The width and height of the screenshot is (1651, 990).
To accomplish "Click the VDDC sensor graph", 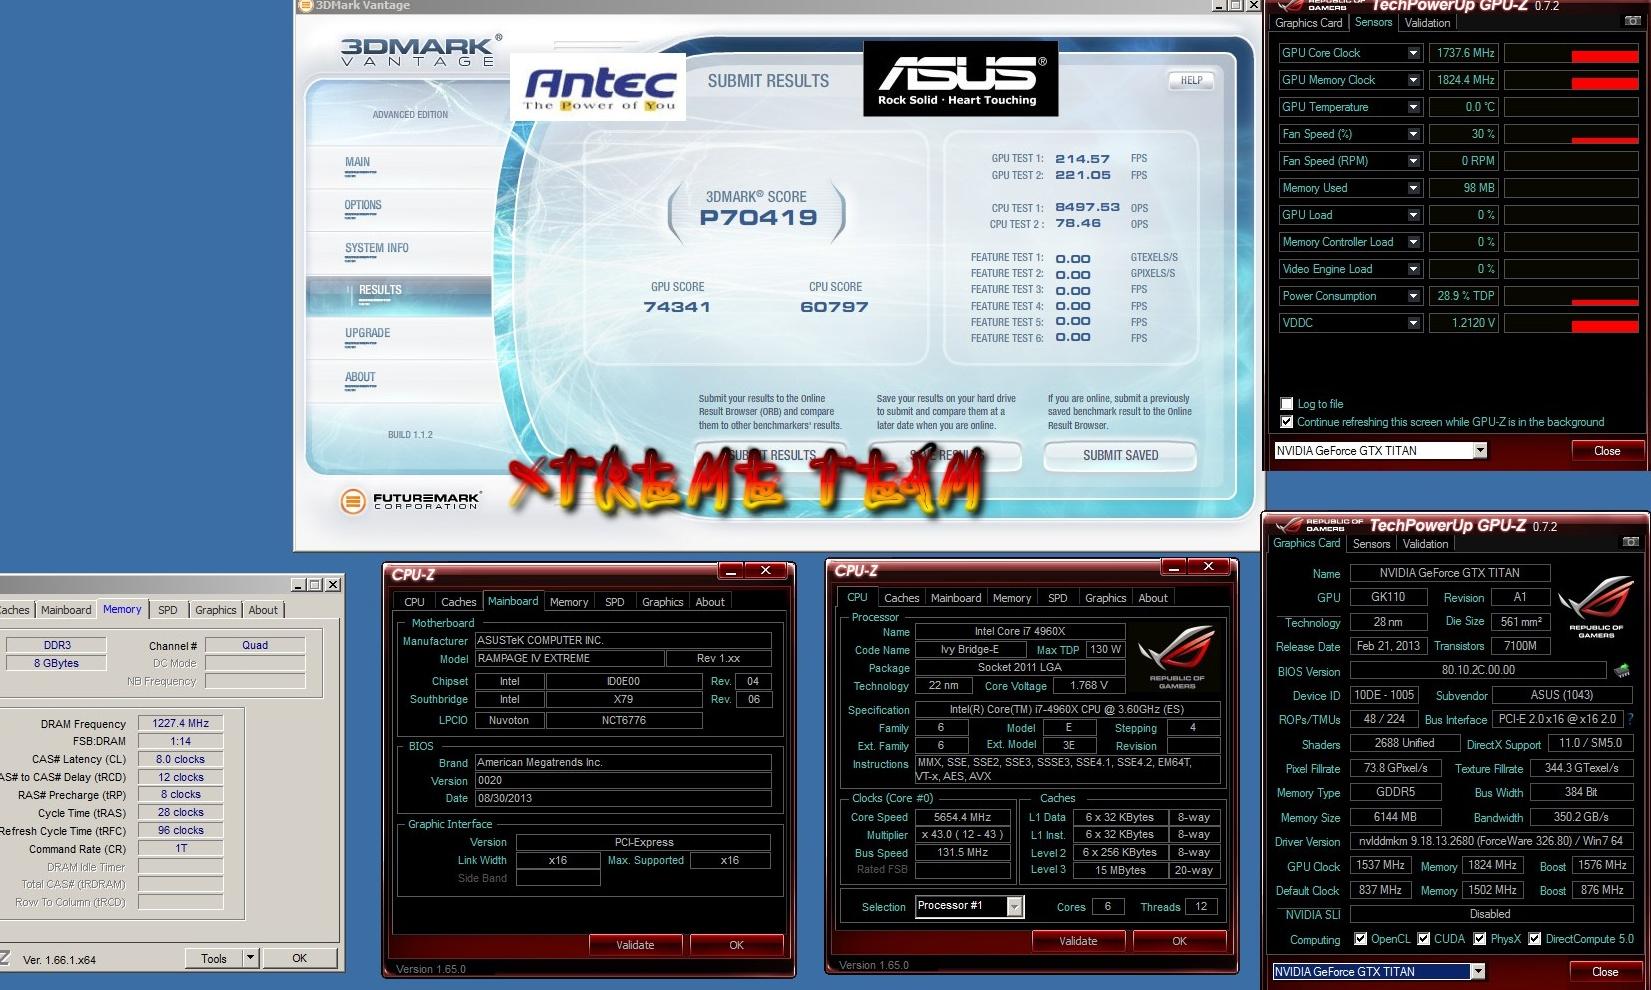I will [x=1571, y=323].
